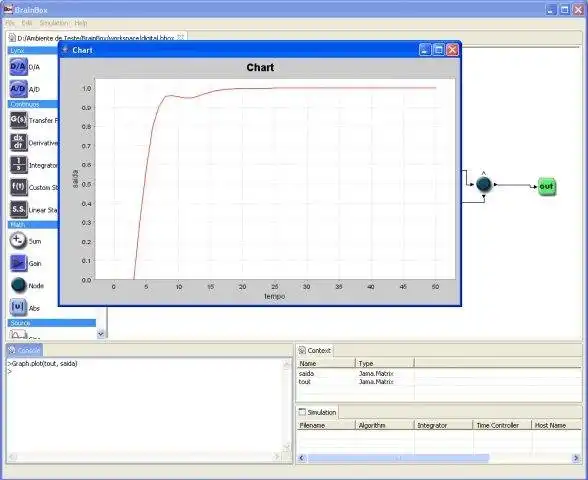Select the Gain block icon

[x=18, y=263]
